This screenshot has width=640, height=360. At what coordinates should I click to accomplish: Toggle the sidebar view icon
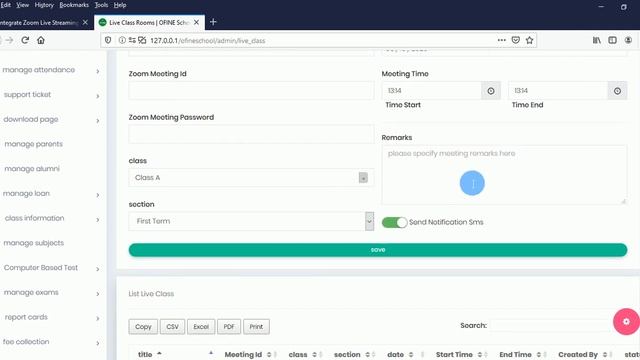click(x=612, y=40)
